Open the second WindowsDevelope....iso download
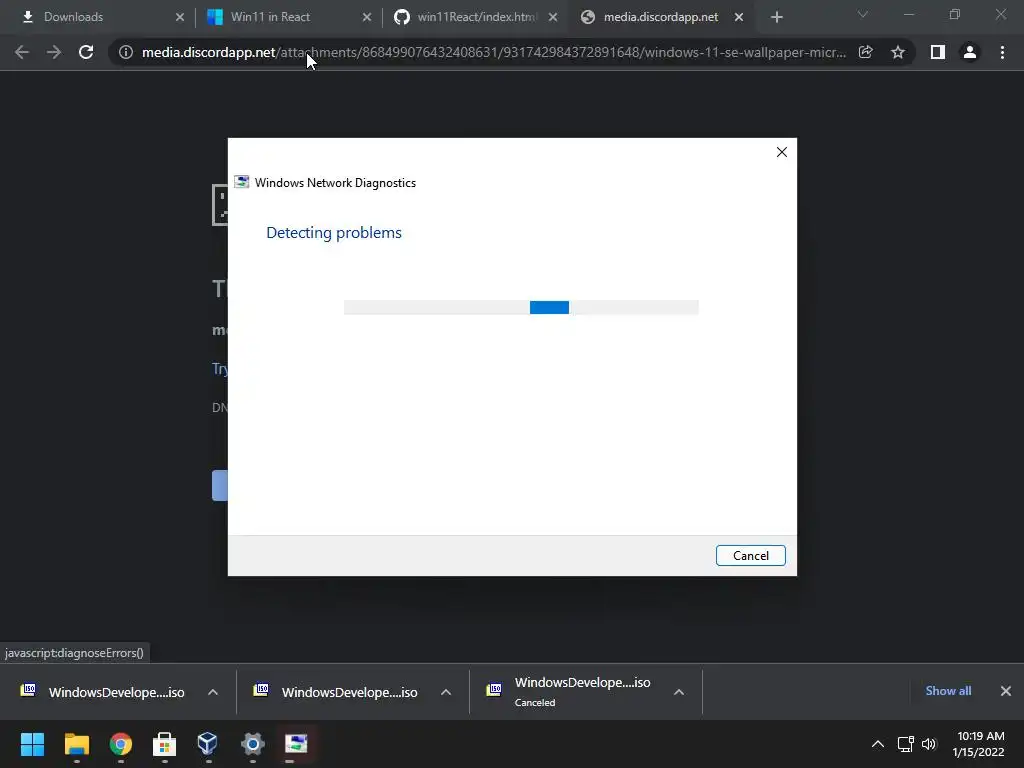This screenshot has height=768, width=1024. [x=349, y=692]
